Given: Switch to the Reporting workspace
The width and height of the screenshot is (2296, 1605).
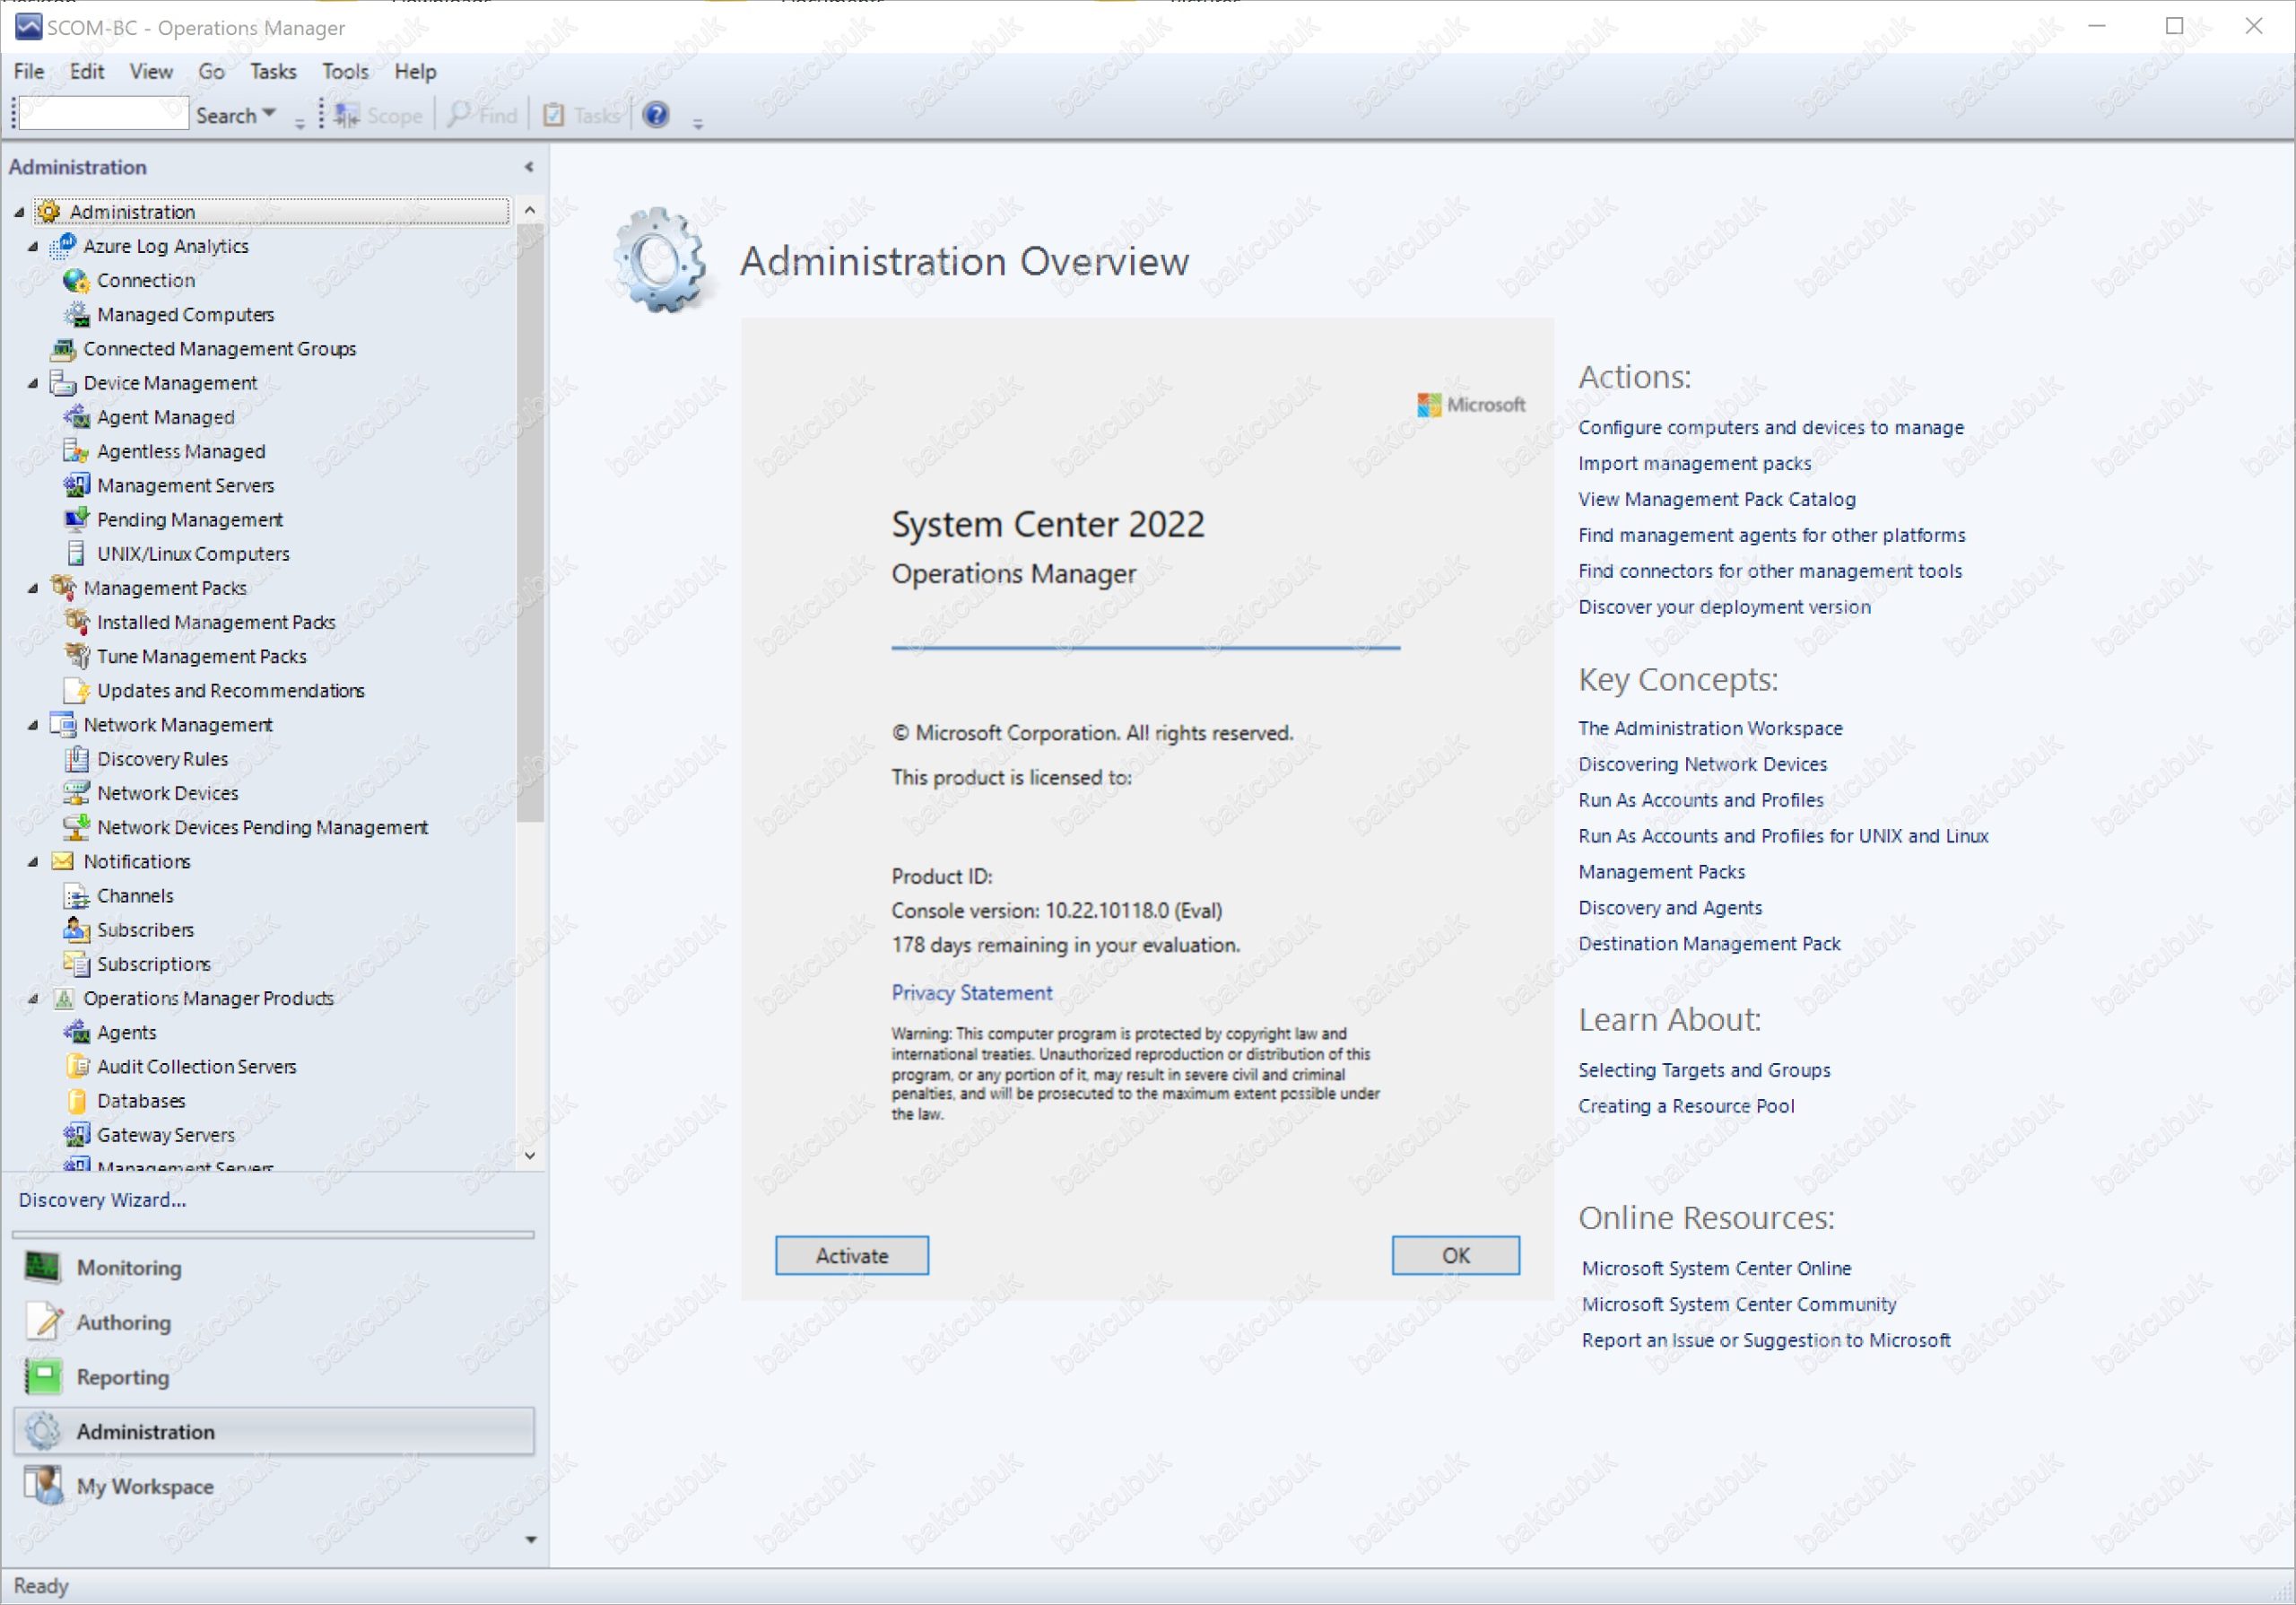Looking at the screenshot, I should click(274, 1378).
